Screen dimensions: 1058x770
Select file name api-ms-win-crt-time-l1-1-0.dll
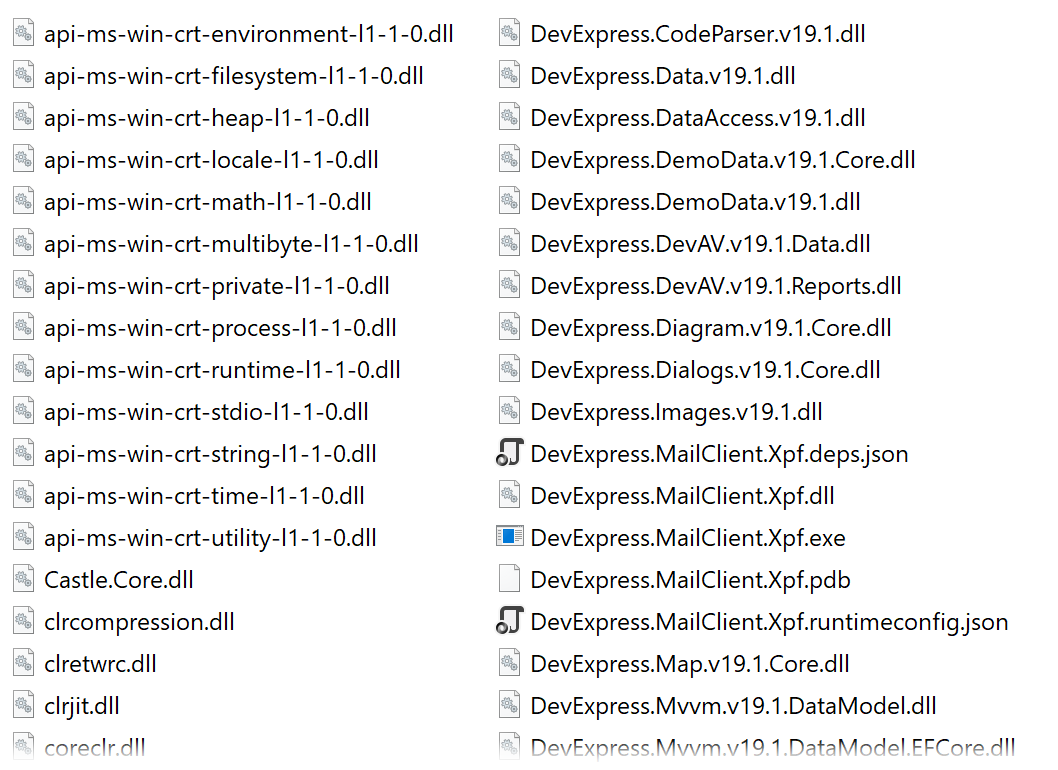coord(204,496)
